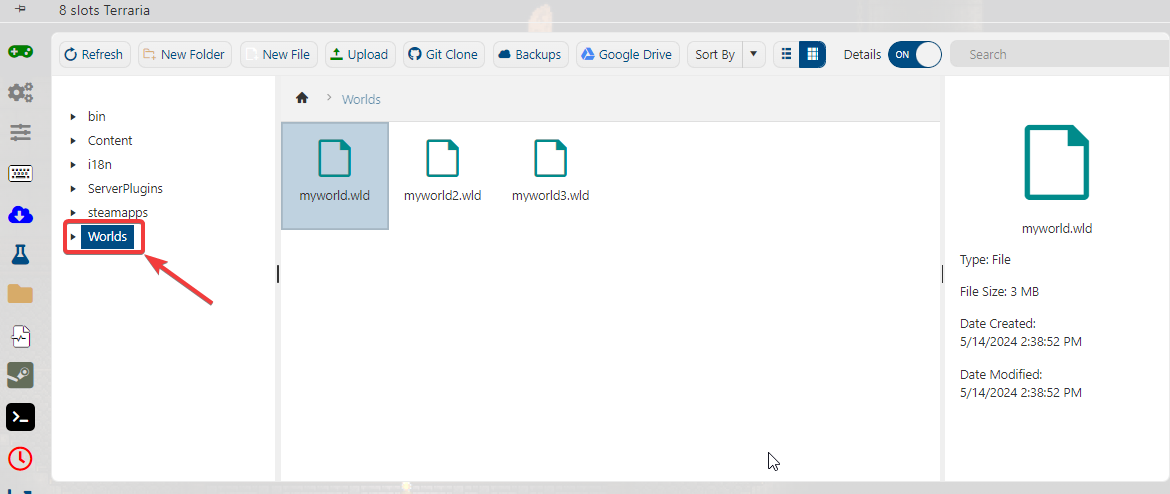Select the myworld2.wld file
Image resolution: width=1170 pixels, height=494 pixels.
442,175
